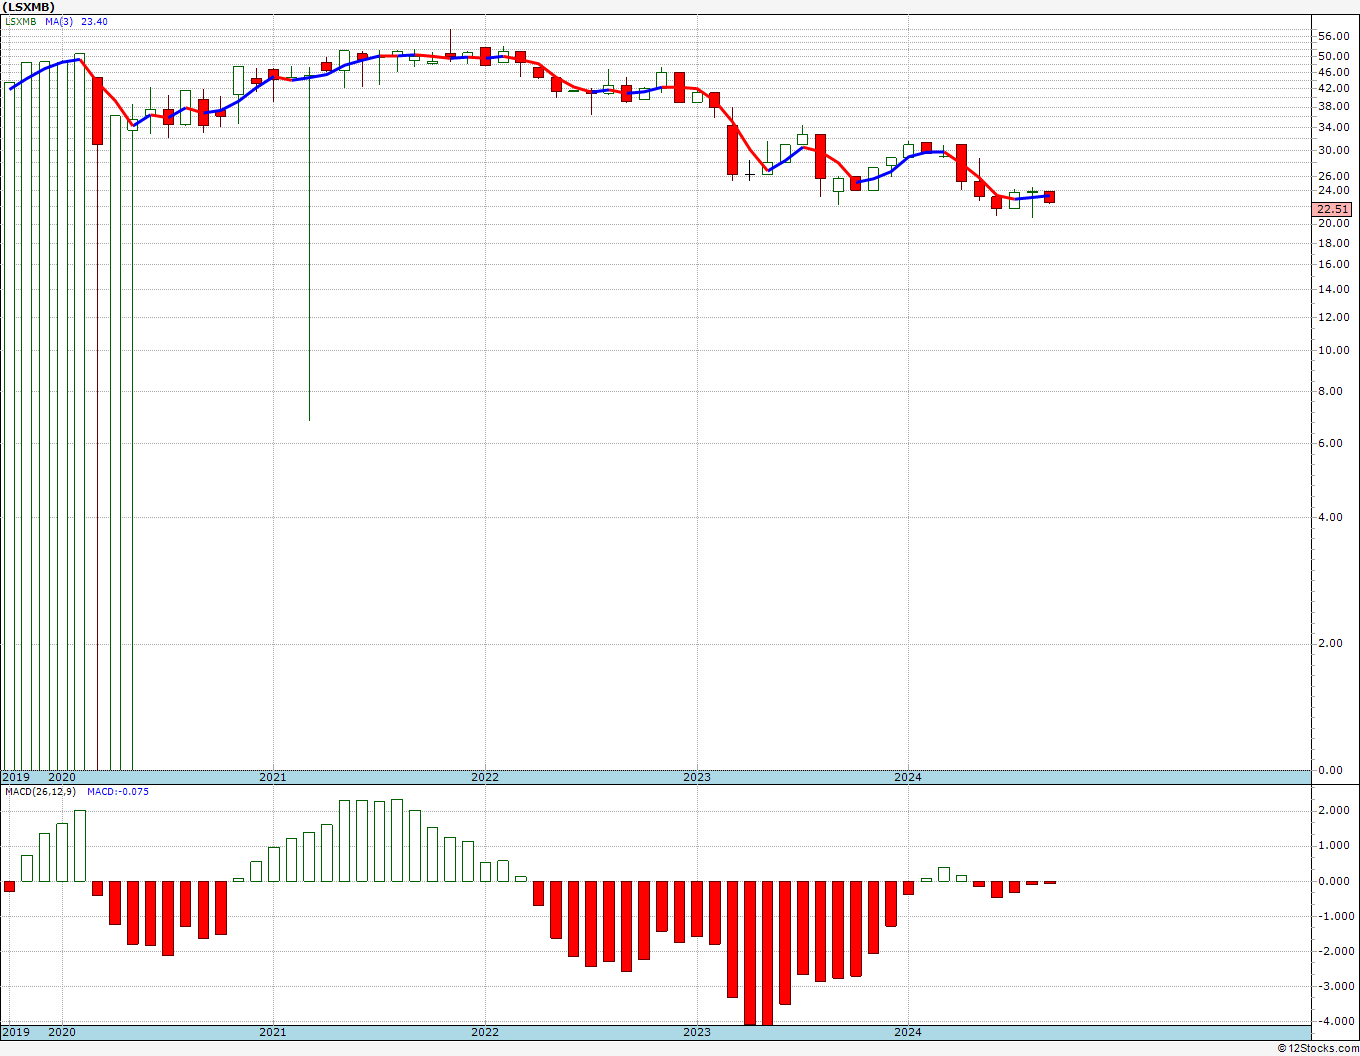1360x1056 pixels.
Task: Click 2023 on the price chart time axis
Action: click(697, 777)
